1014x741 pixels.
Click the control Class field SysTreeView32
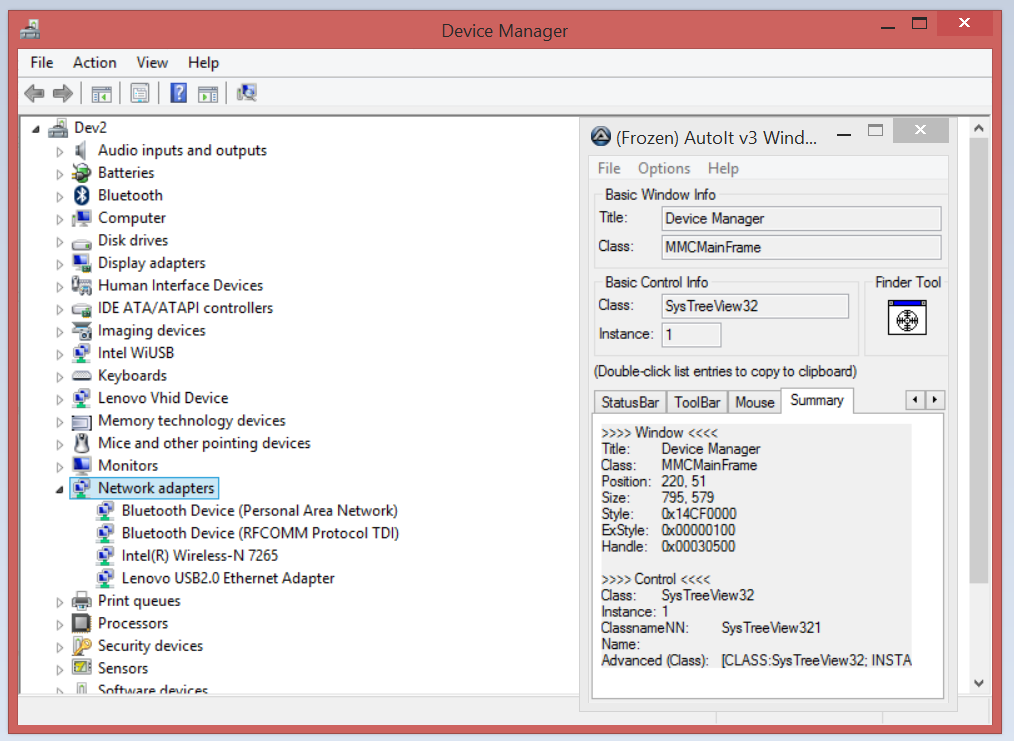point(755,306)
